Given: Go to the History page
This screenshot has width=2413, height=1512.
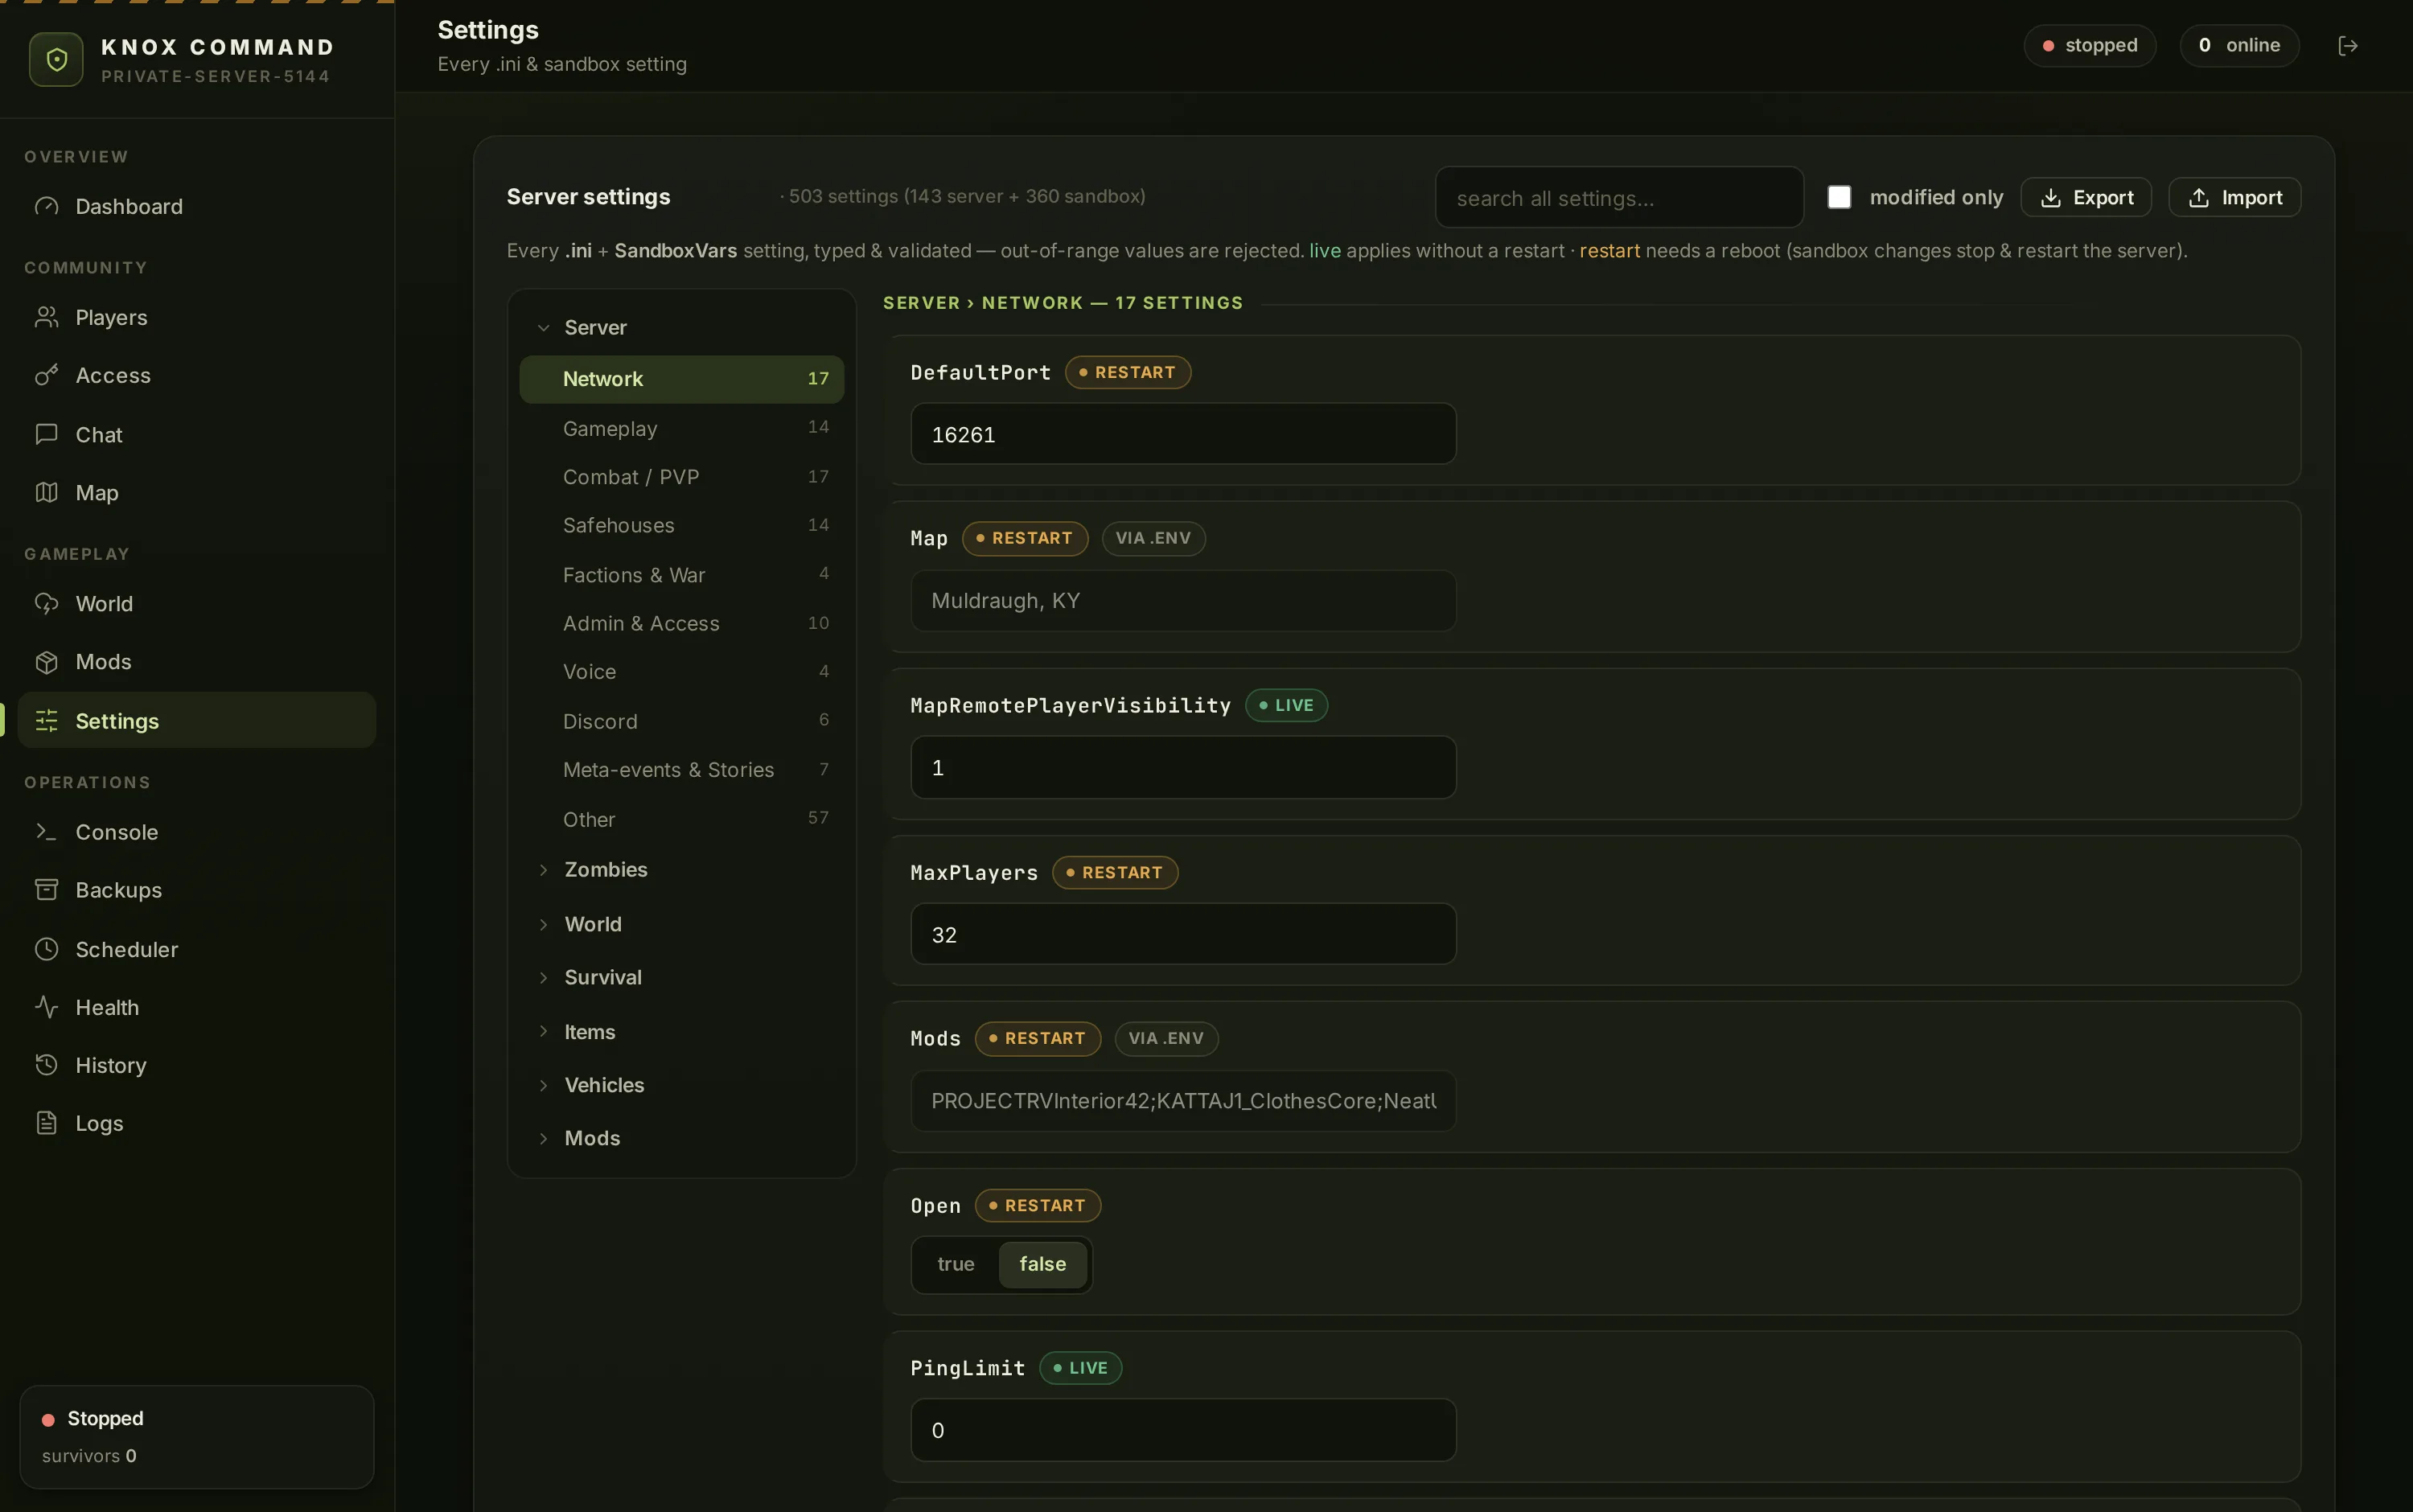Looking at the screenshot, I should click(197, 1064).
